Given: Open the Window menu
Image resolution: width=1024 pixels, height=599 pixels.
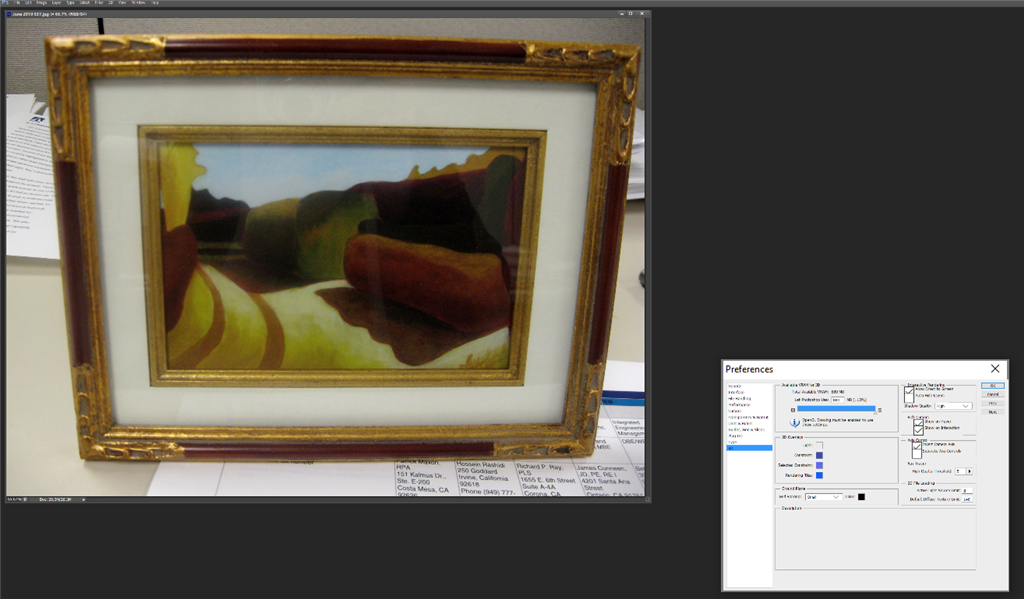Looking at the screenshot, I should click(x=138, y=3).
